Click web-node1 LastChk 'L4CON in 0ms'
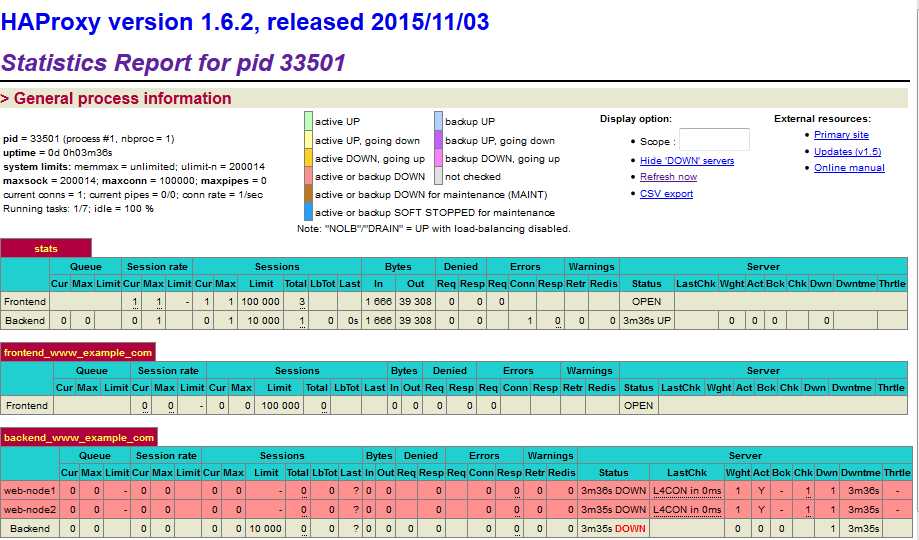The image size is (919, 540). pyautogui.click(x=687, y=491)
